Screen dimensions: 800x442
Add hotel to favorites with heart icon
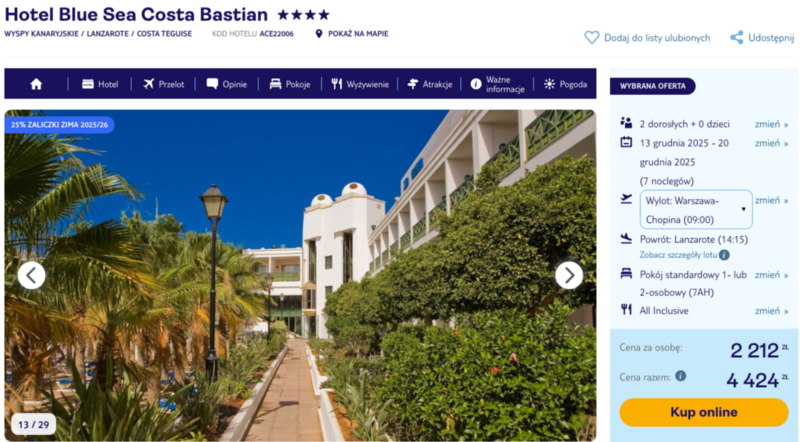(591, 38)
